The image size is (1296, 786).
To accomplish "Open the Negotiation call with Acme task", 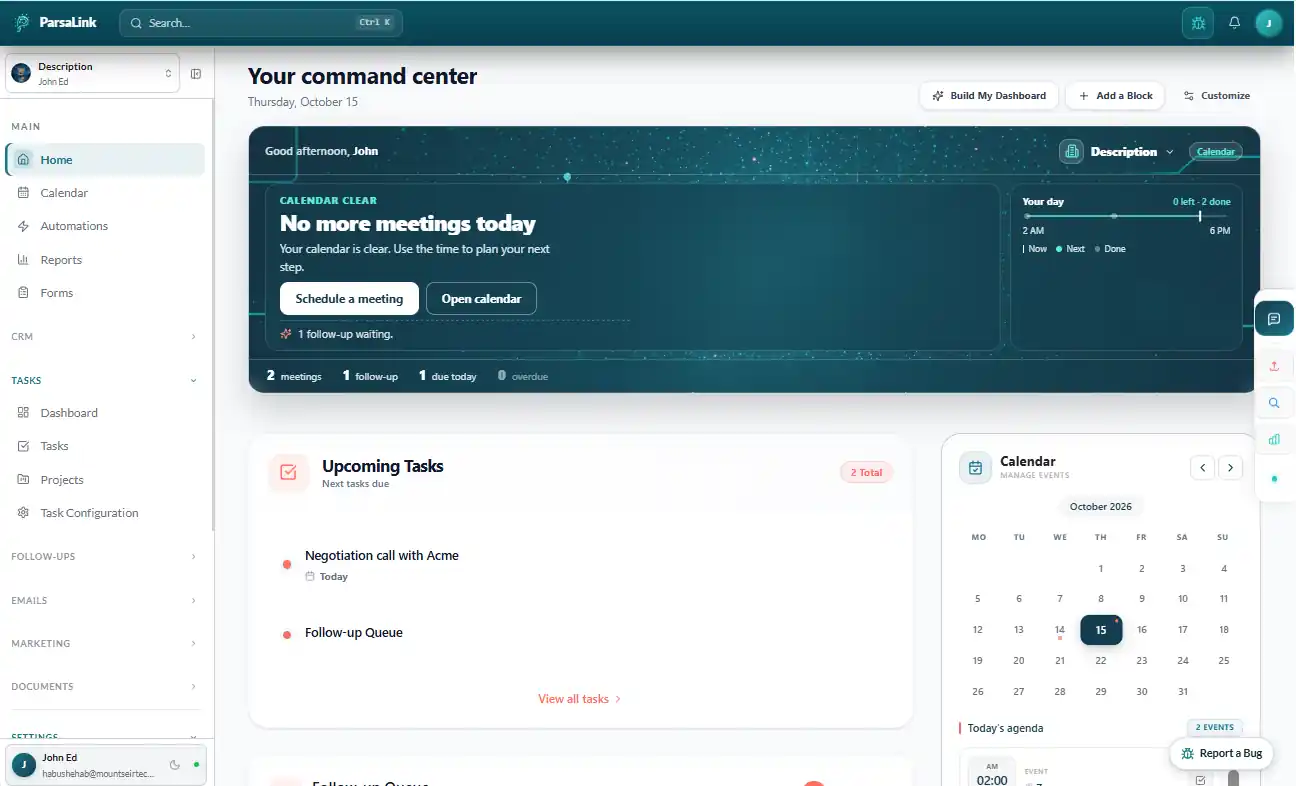I will (382, 556).
